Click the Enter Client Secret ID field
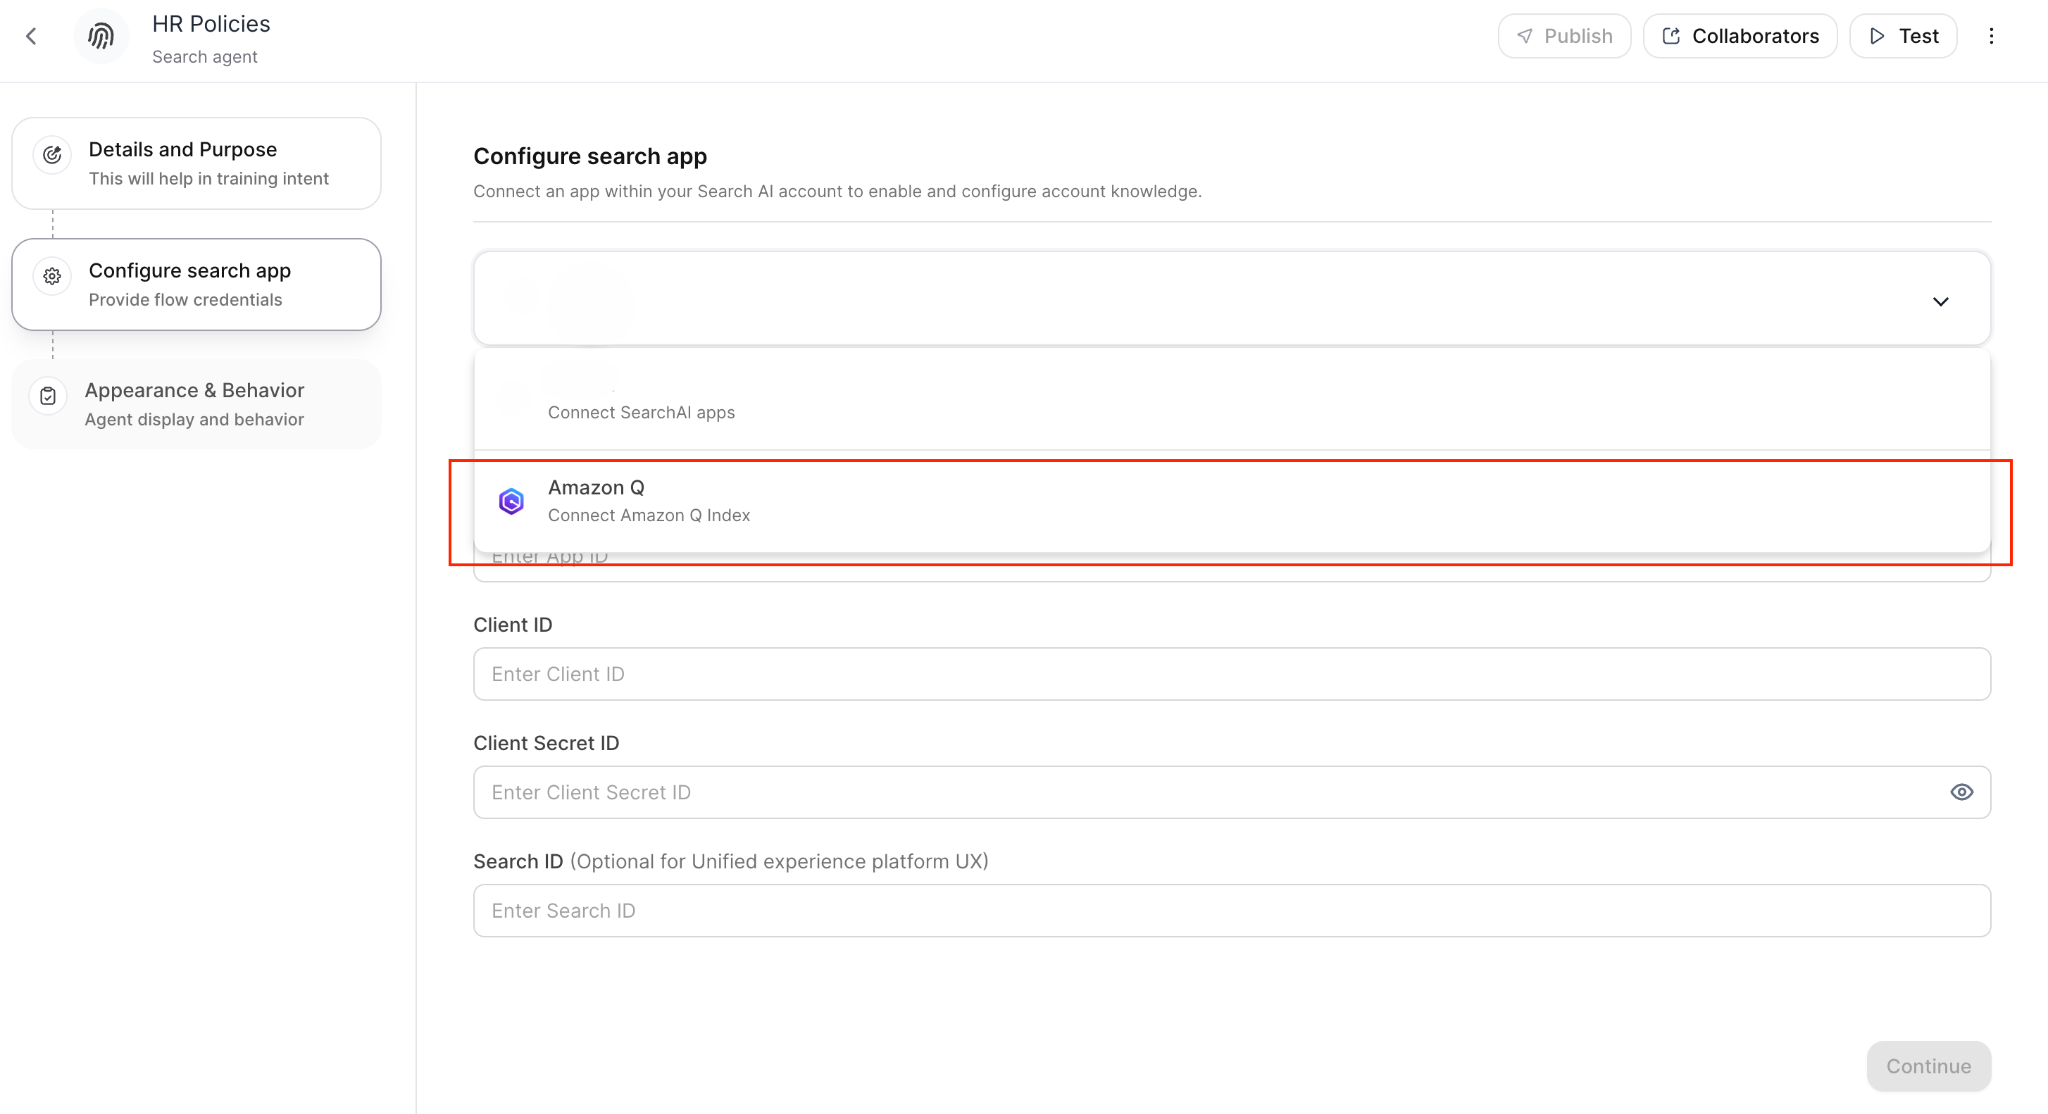The image size is (2048, 1114). coord(1200,792)
